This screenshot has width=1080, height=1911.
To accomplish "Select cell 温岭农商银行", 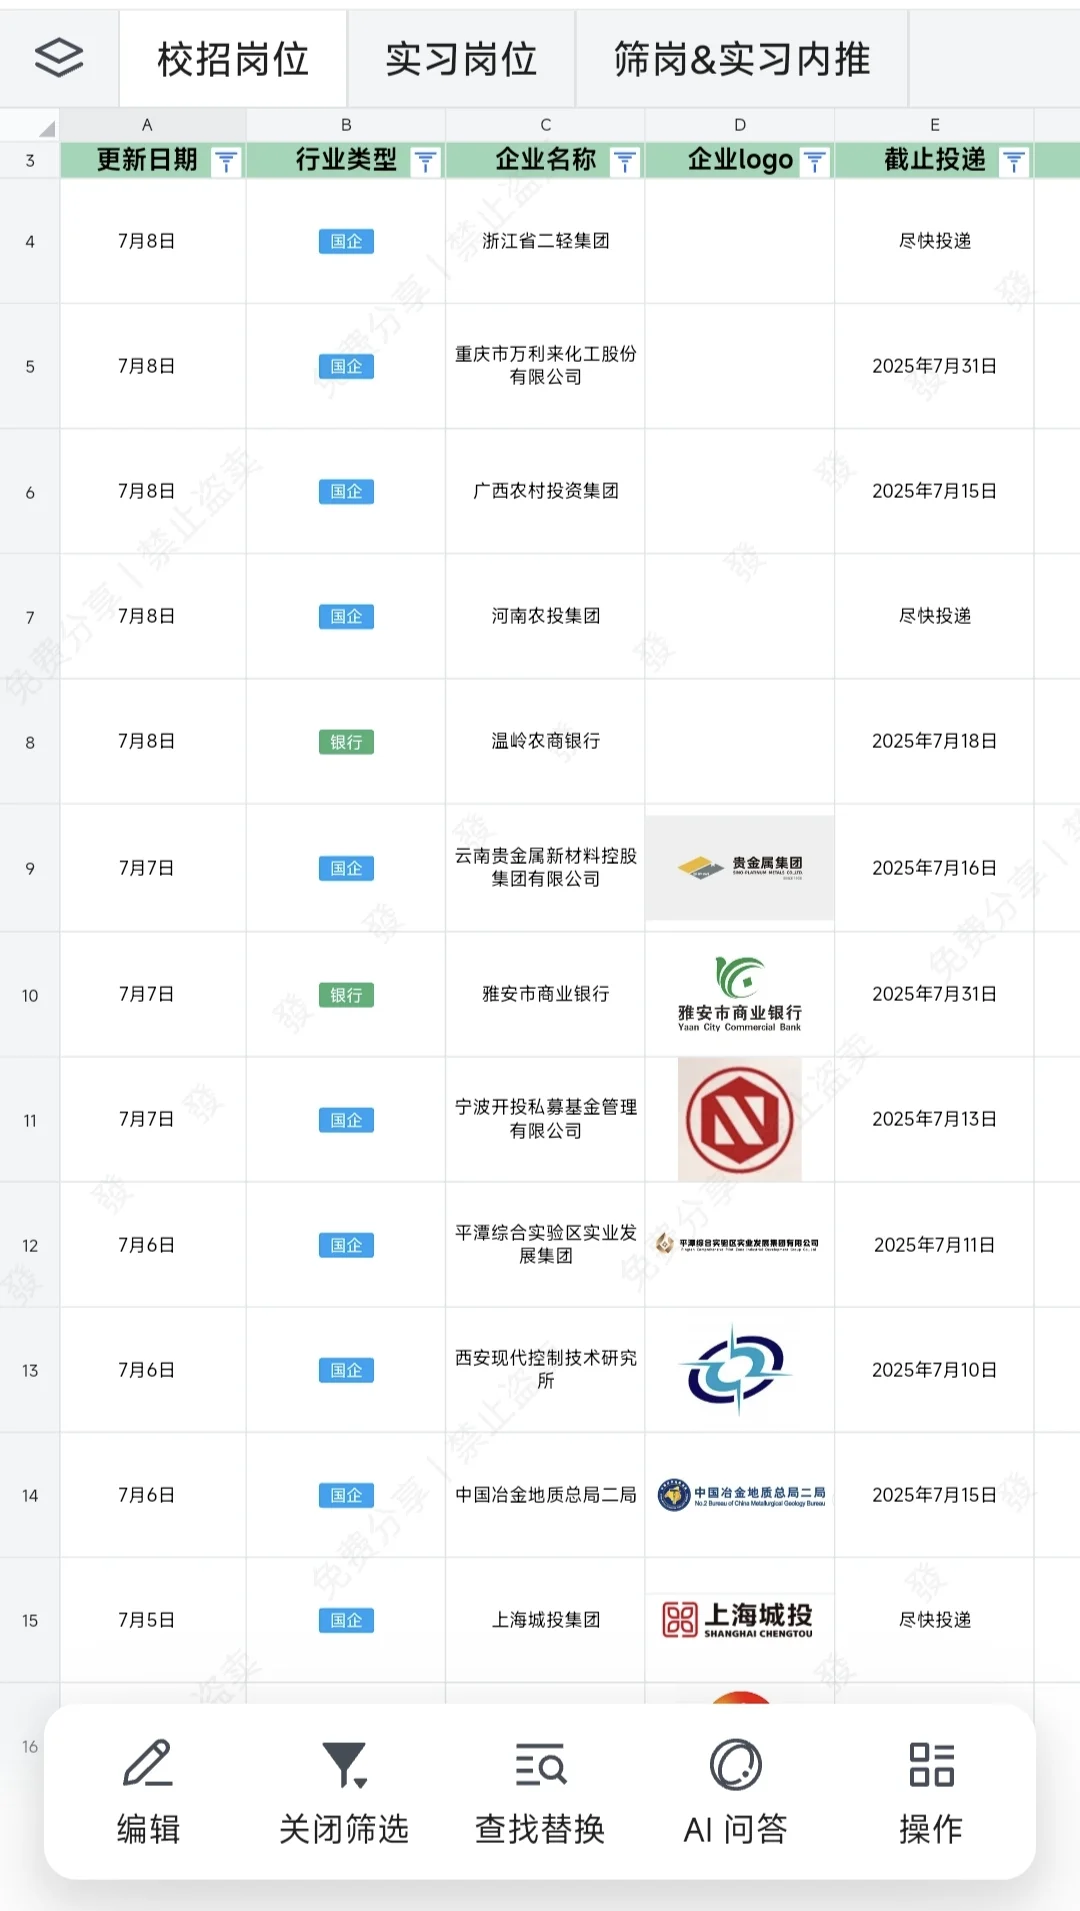I will click(x=546, y=741).
